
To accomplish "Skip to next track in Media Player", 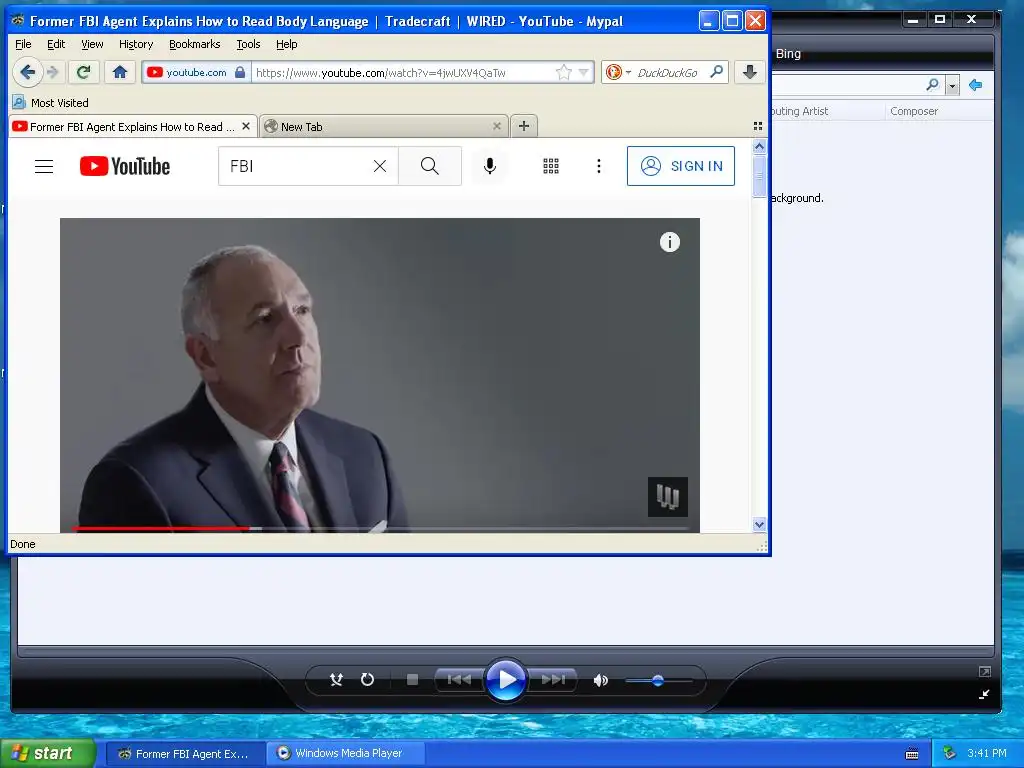I will [553, 680].
